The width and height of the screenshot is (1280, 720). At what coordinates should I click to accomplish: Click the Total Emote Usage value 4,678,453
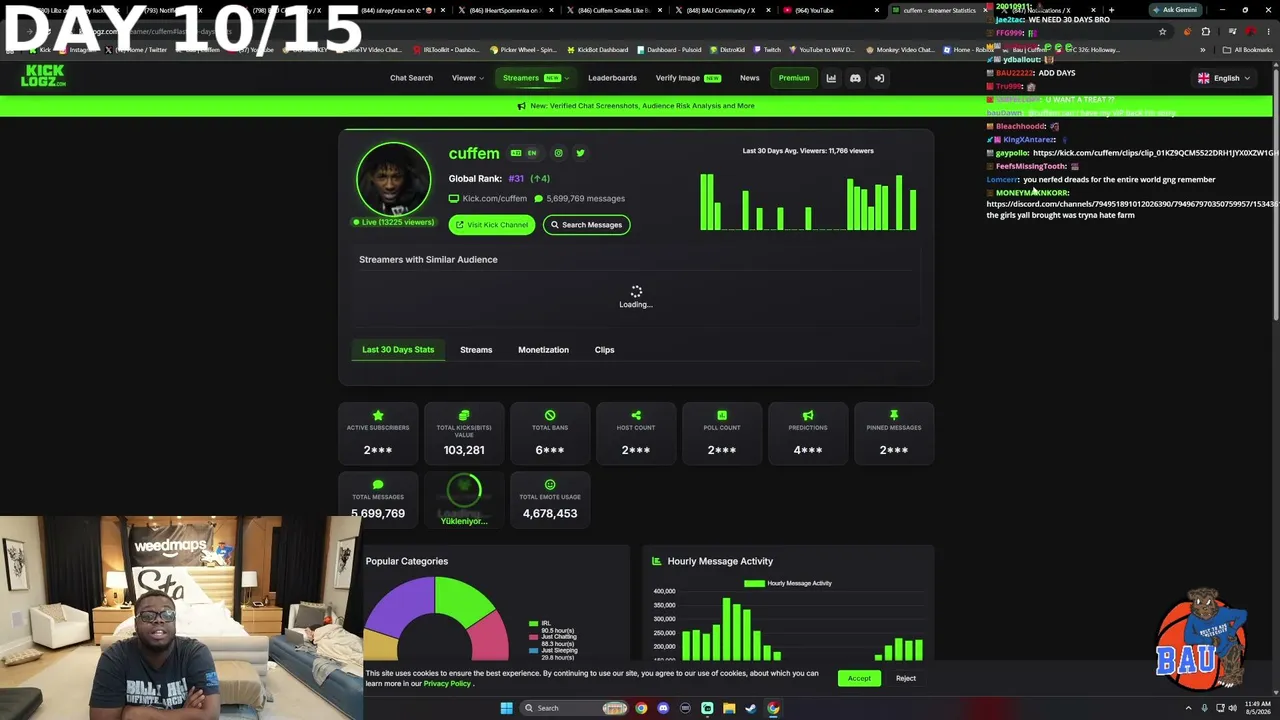pyautogui.click(x=550, y=513)
